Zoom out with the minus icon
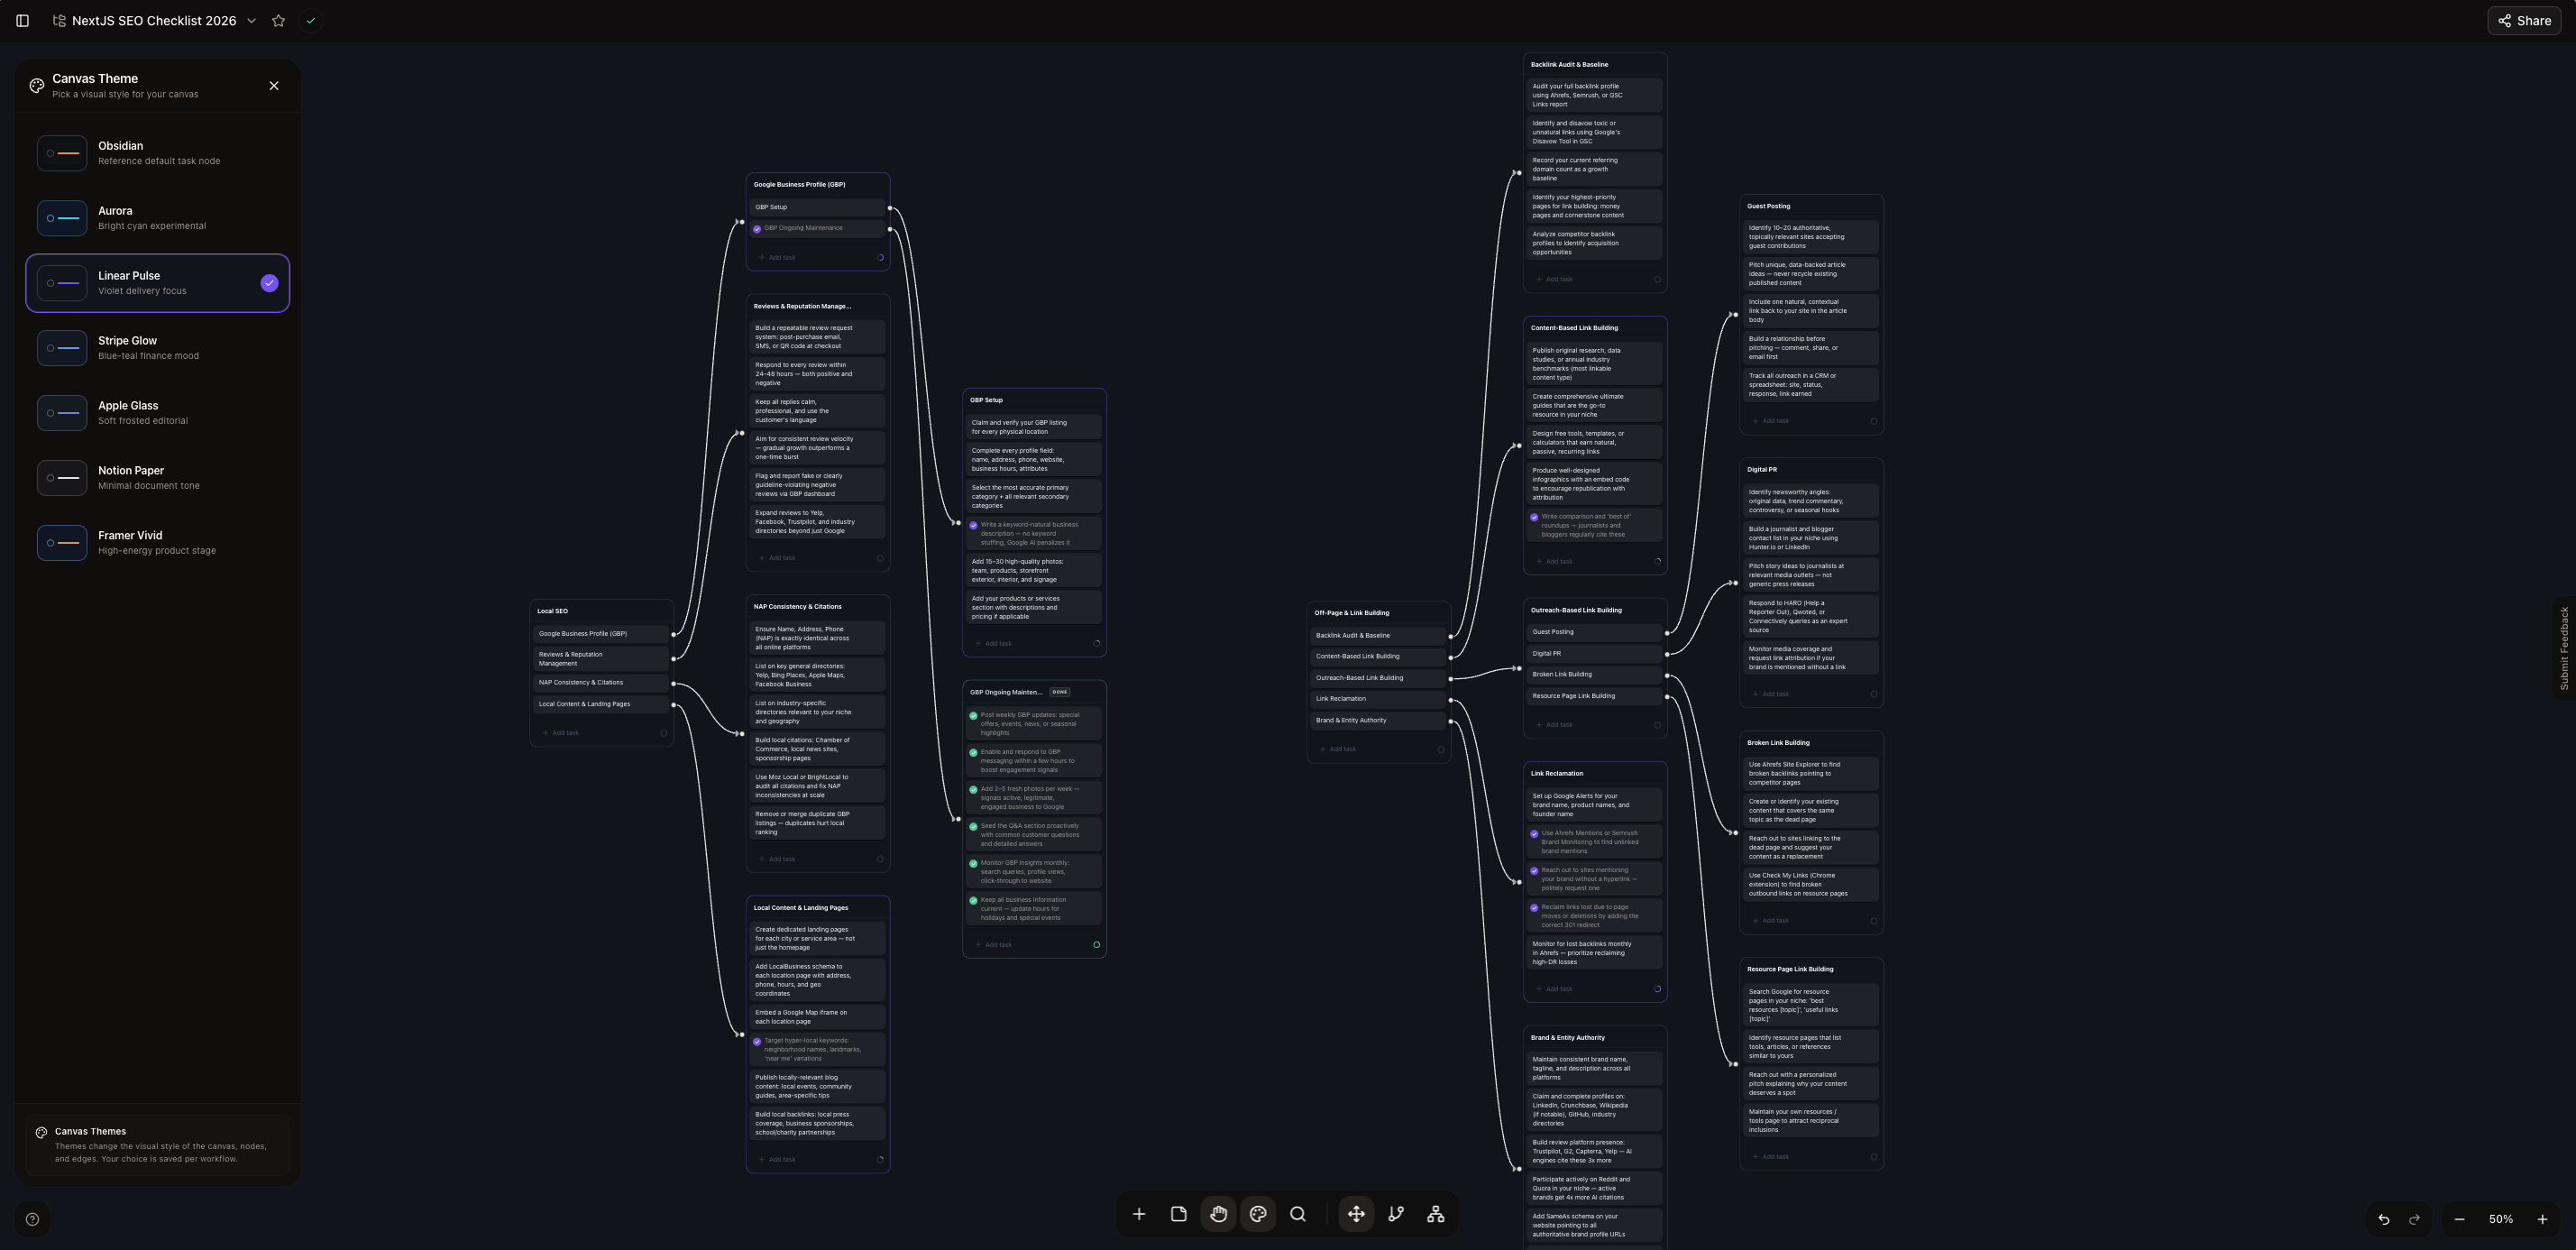The height and width of the screenshot is (1250, 2576). [2459, 1219]
